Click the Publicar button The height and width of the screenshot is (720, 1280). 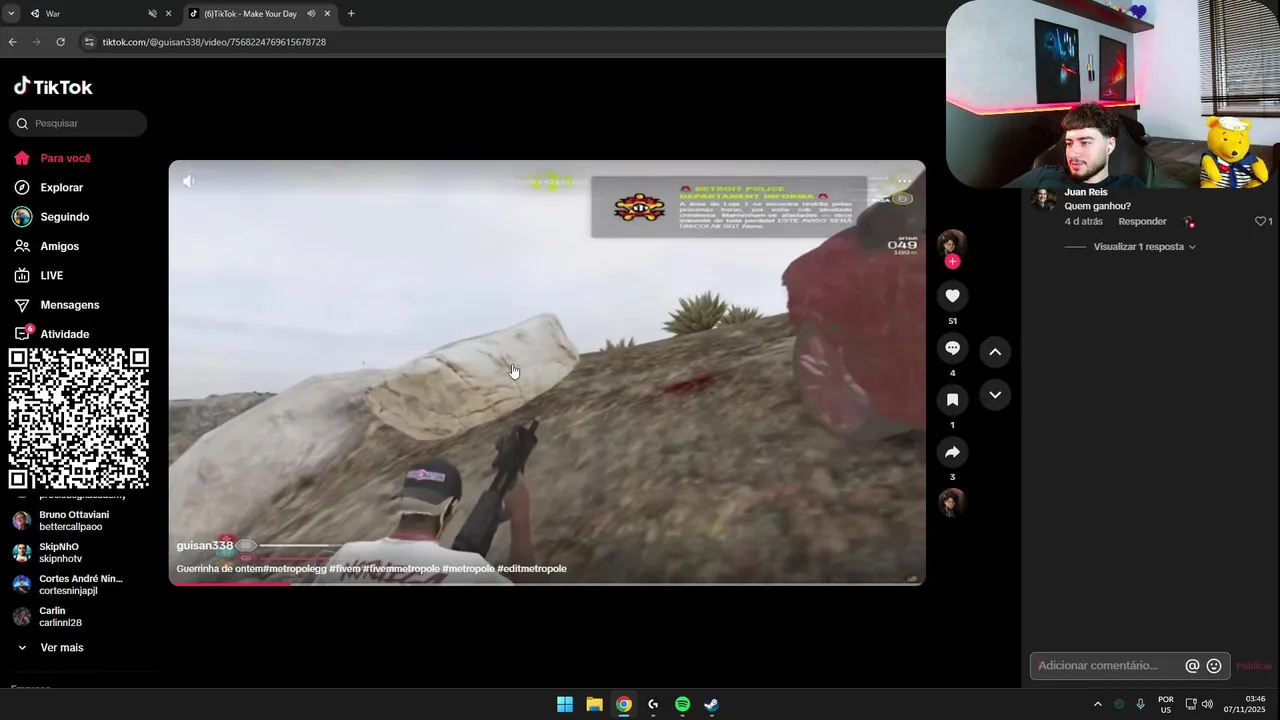coord(1254,666)
